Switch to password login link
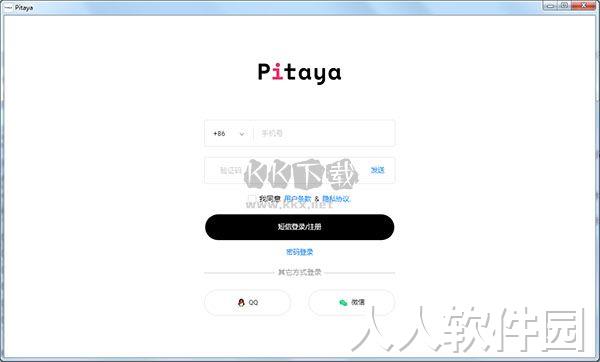The image size is (600, 362). point(300,252)
